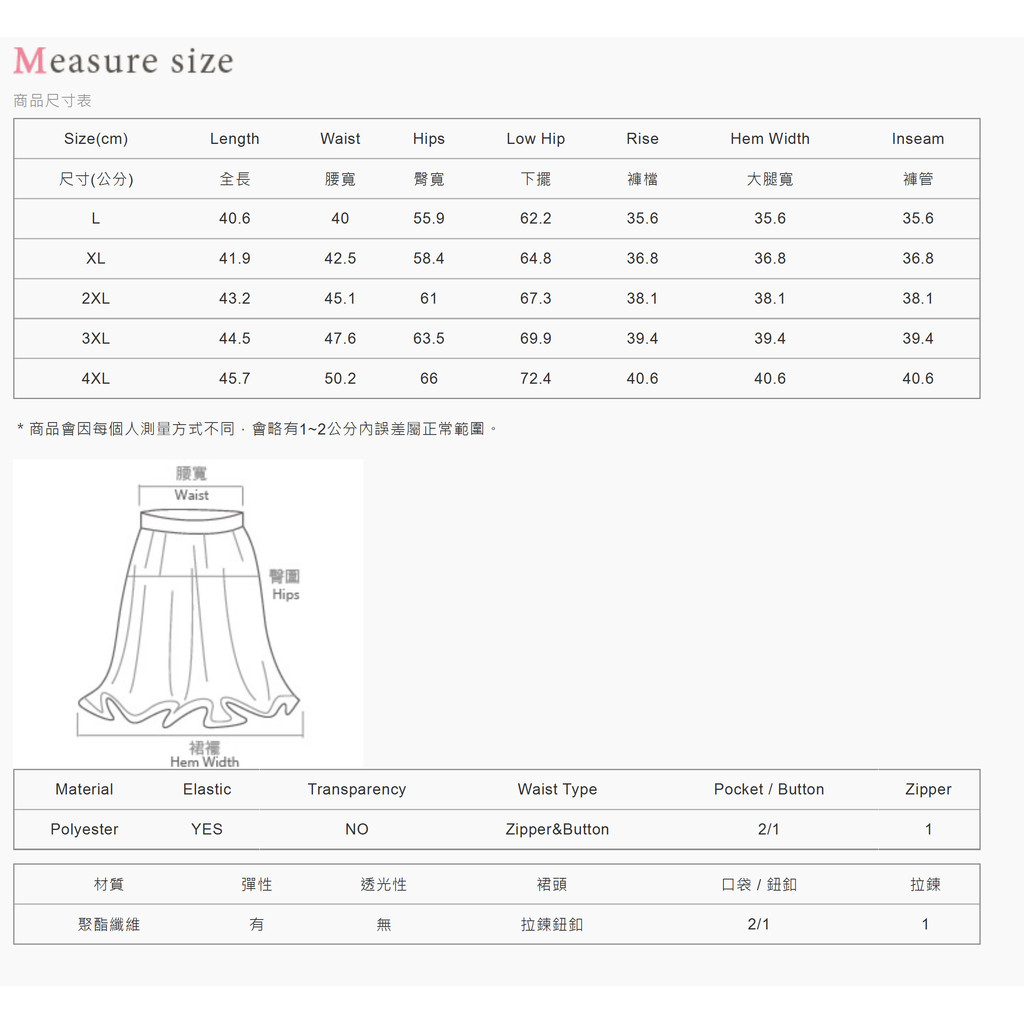Click the Rise column header

[x=642, y=139]
